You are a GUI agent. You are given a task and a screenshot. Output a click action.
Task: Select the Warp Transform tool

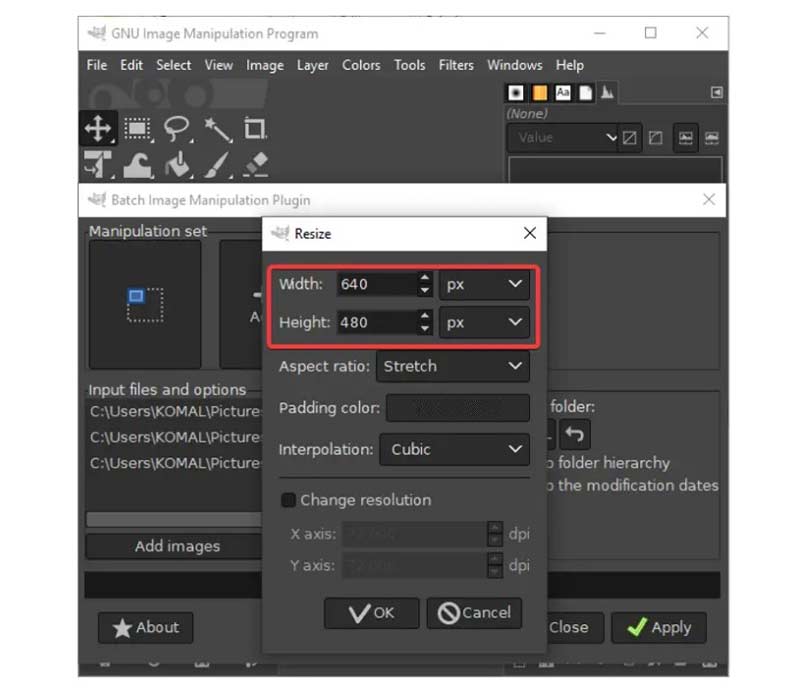click(x=137, y=165)
